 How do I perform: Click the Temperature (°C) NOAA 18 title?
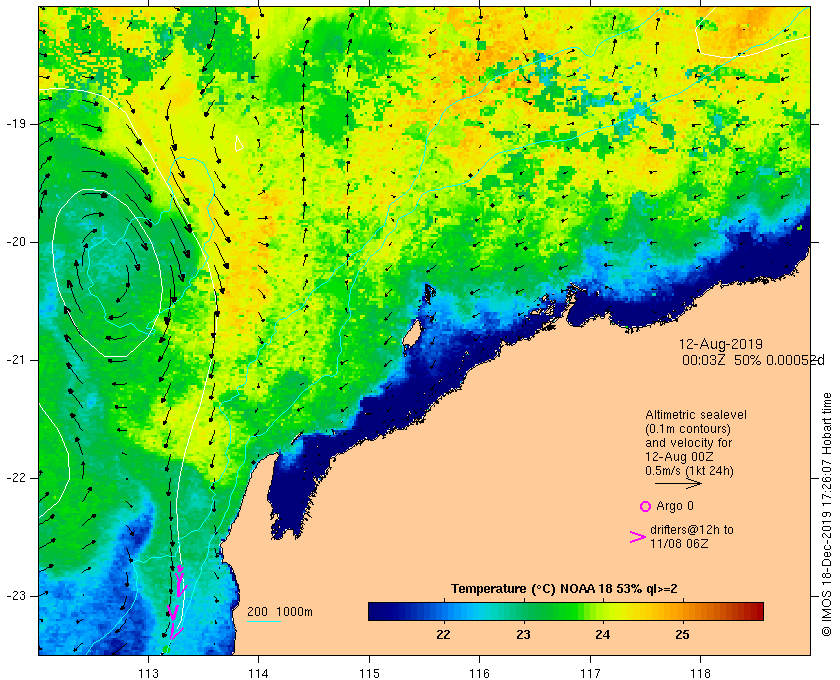coord(564,589)
